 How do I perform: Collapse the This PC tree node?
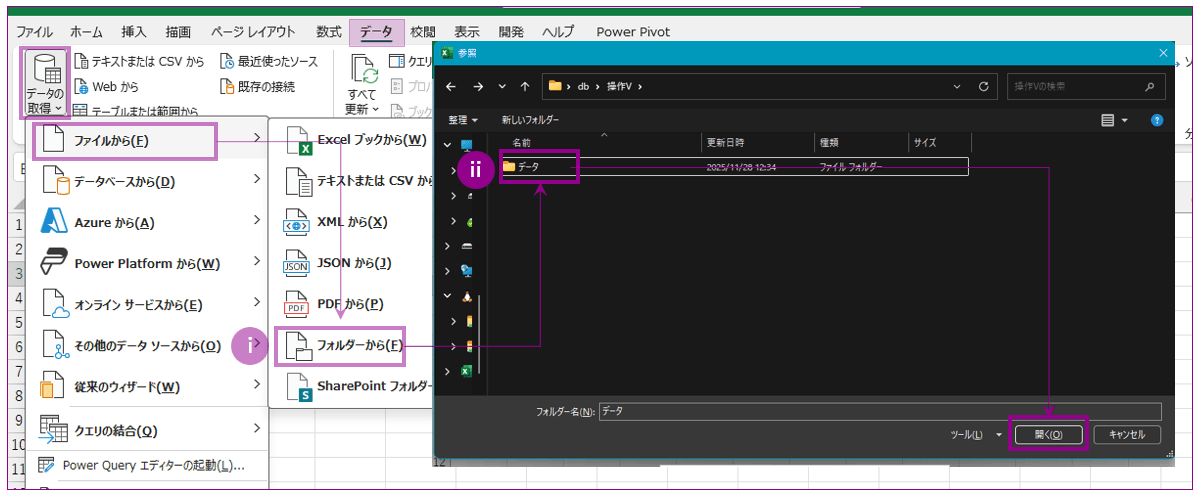pyautogui.click(x=448, y=145)
